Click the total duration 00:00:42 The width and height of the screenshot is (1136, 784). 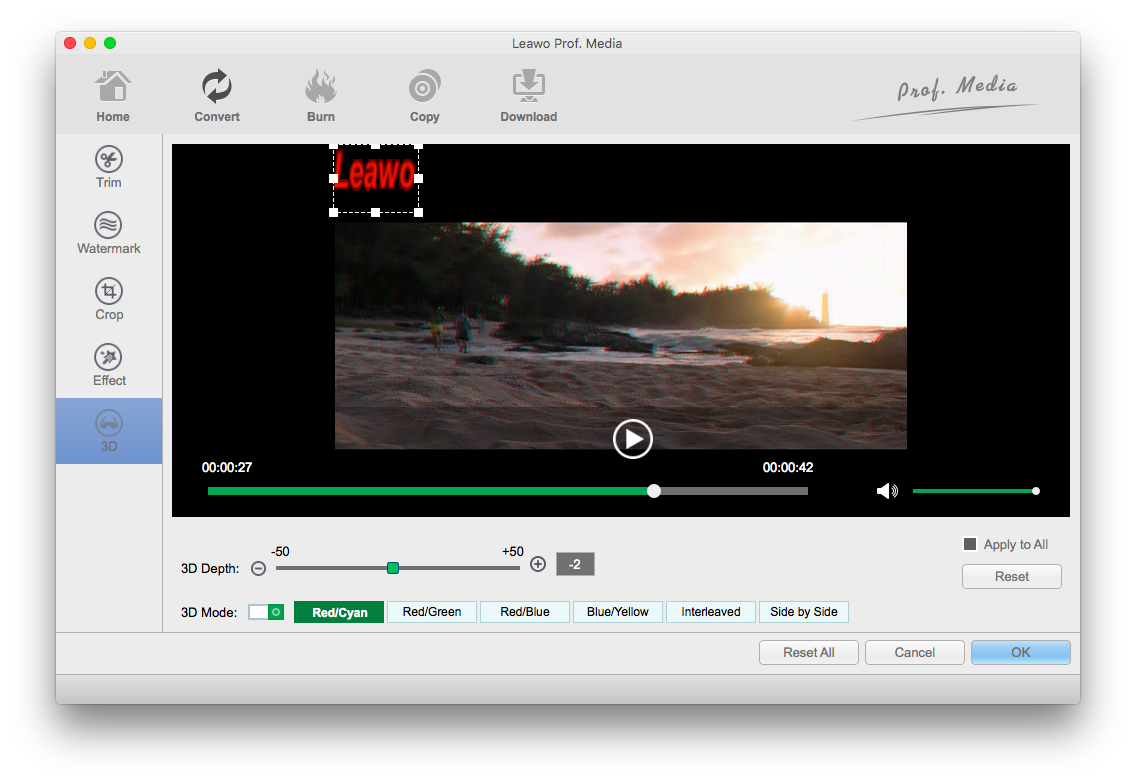788,468
